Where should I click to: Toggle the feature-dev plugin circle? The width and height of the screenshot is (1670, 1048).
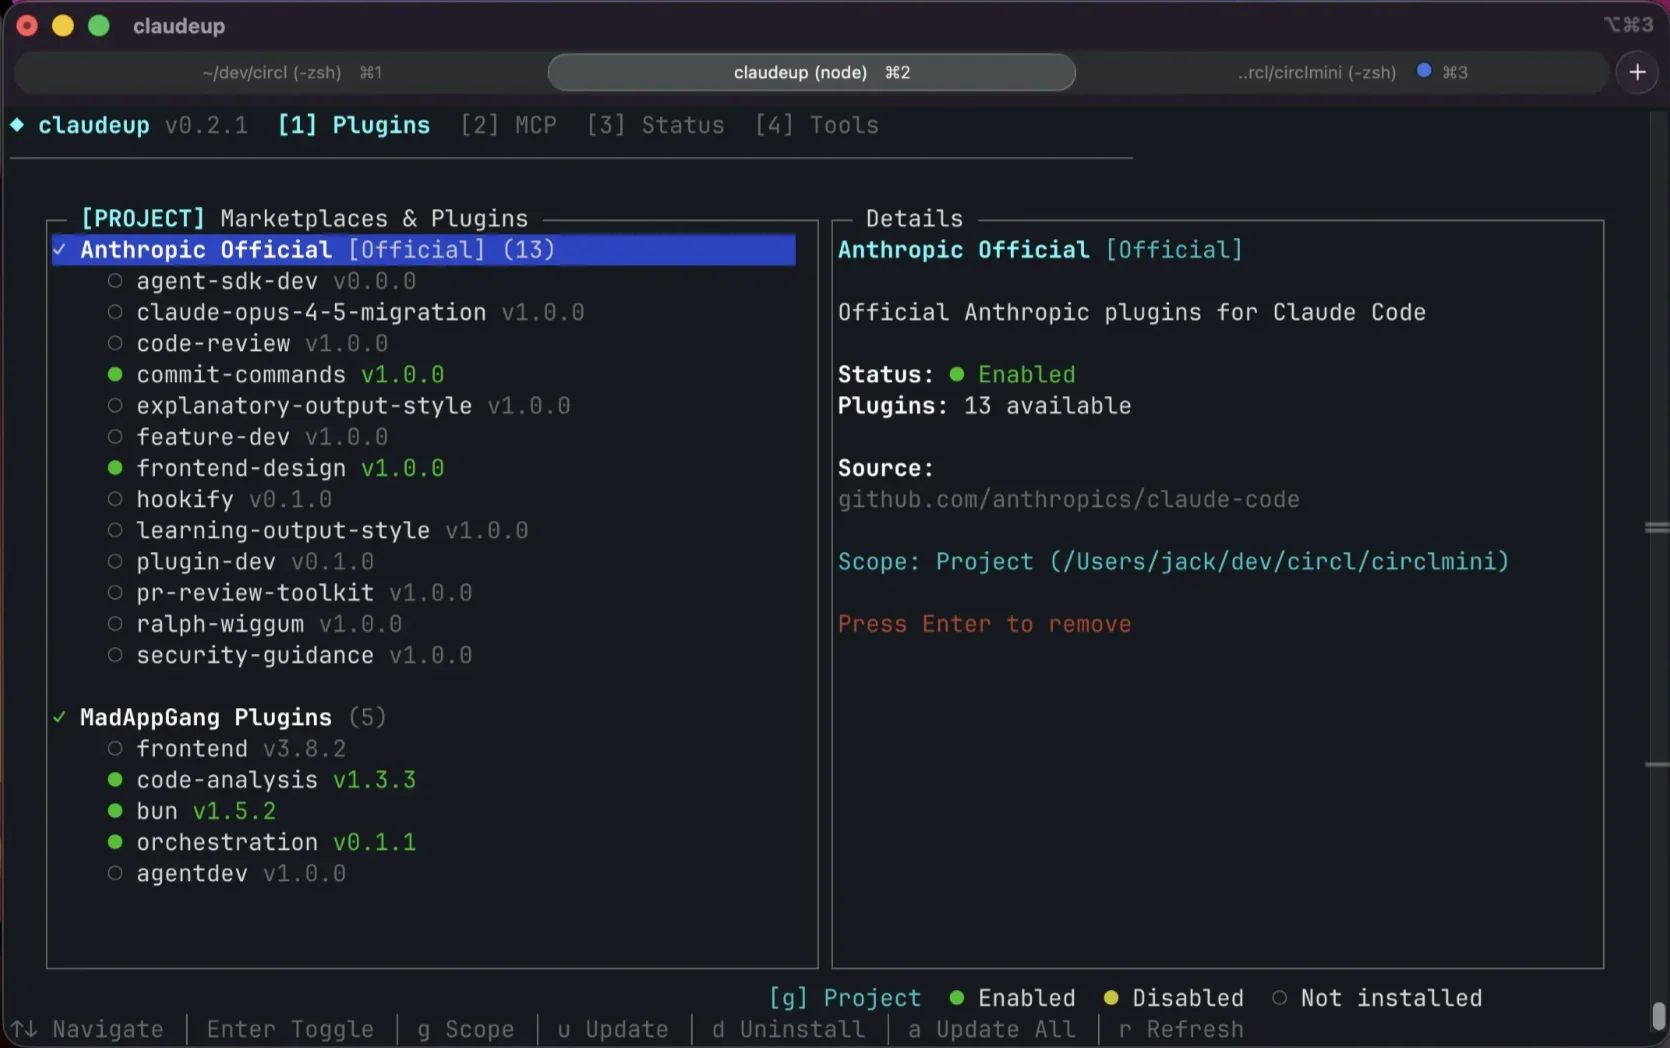click(115, 437)
